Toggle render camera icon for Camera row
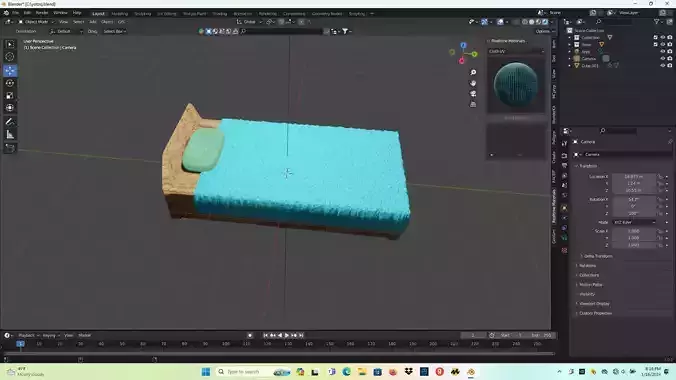The width and height of the screenshot is (676, 380). pyautogui.click(x=670, y=58)
